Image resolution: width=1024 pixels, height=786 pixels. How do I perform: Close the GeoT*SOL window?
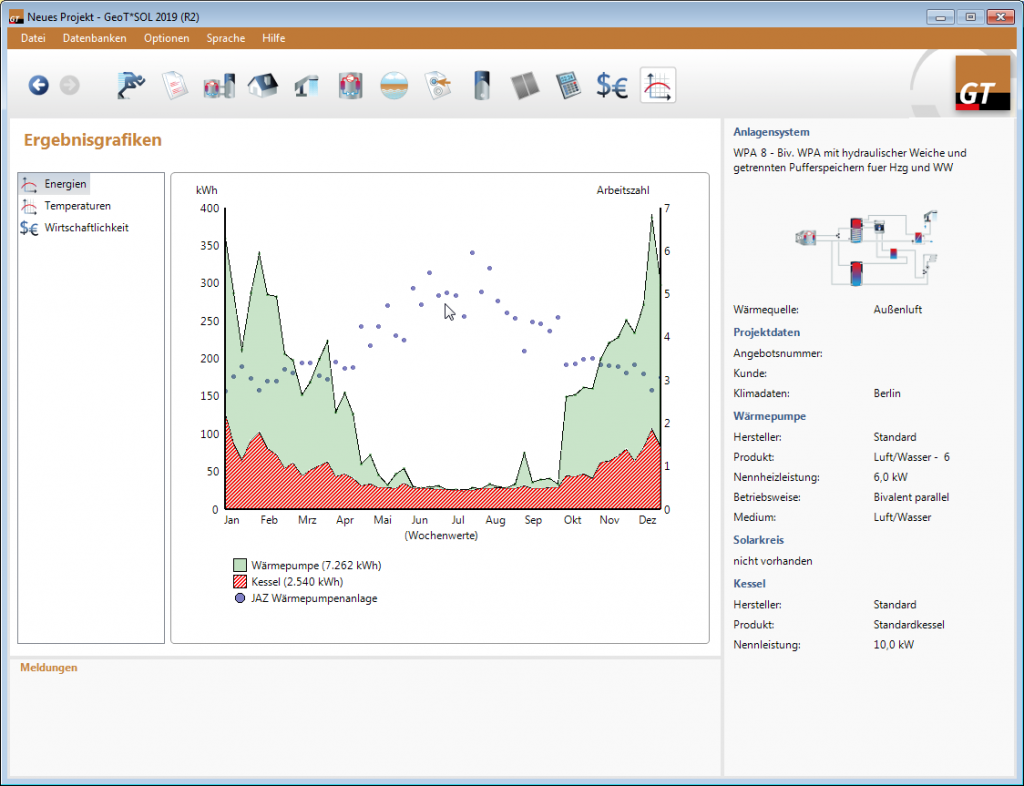(1000, 17)
